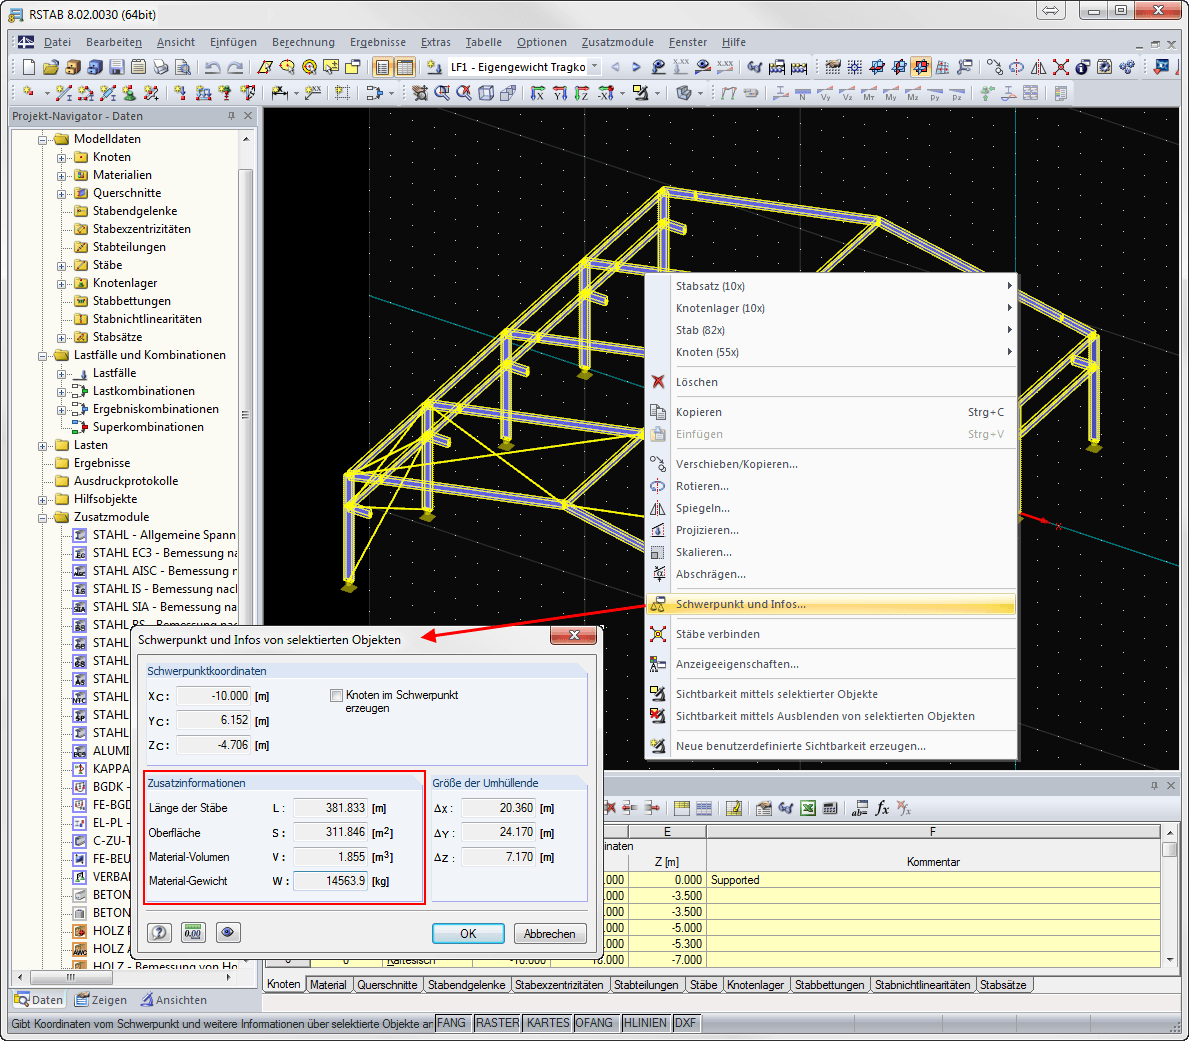
Task: Click the Connect members toolbar icon
Action: click(x=1061, y=67)
